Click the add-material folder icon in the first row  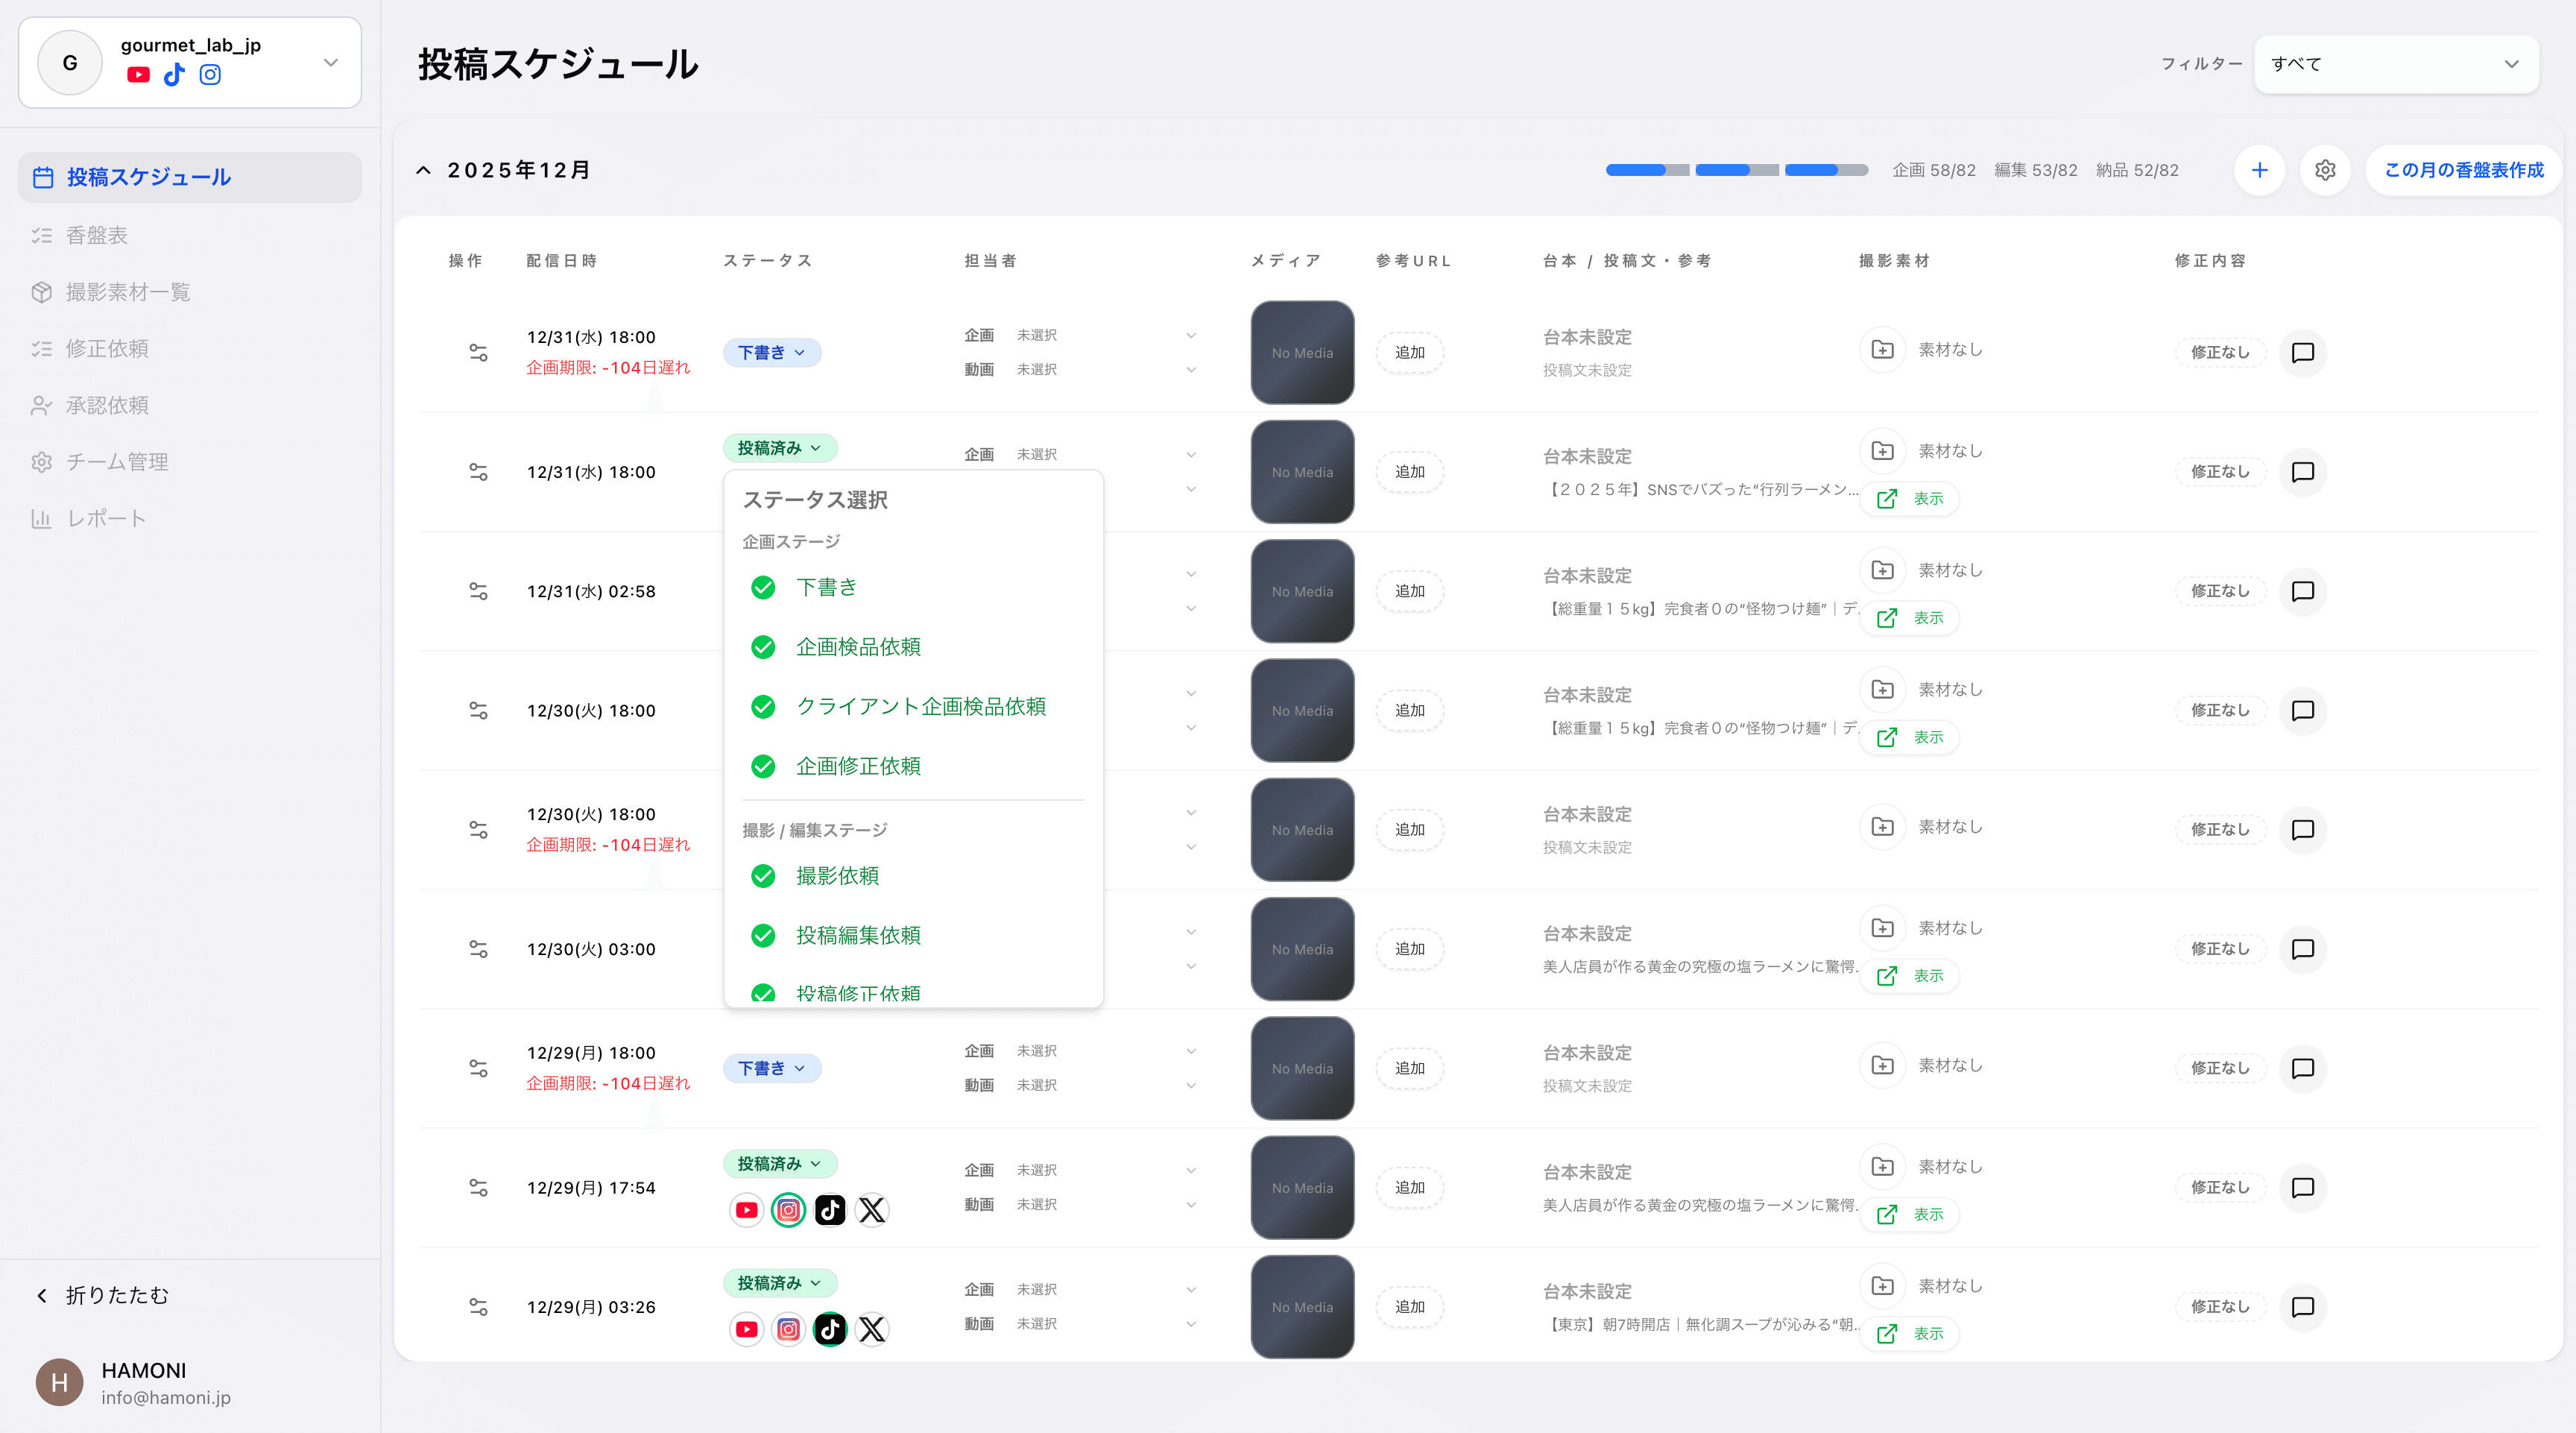1882,350
